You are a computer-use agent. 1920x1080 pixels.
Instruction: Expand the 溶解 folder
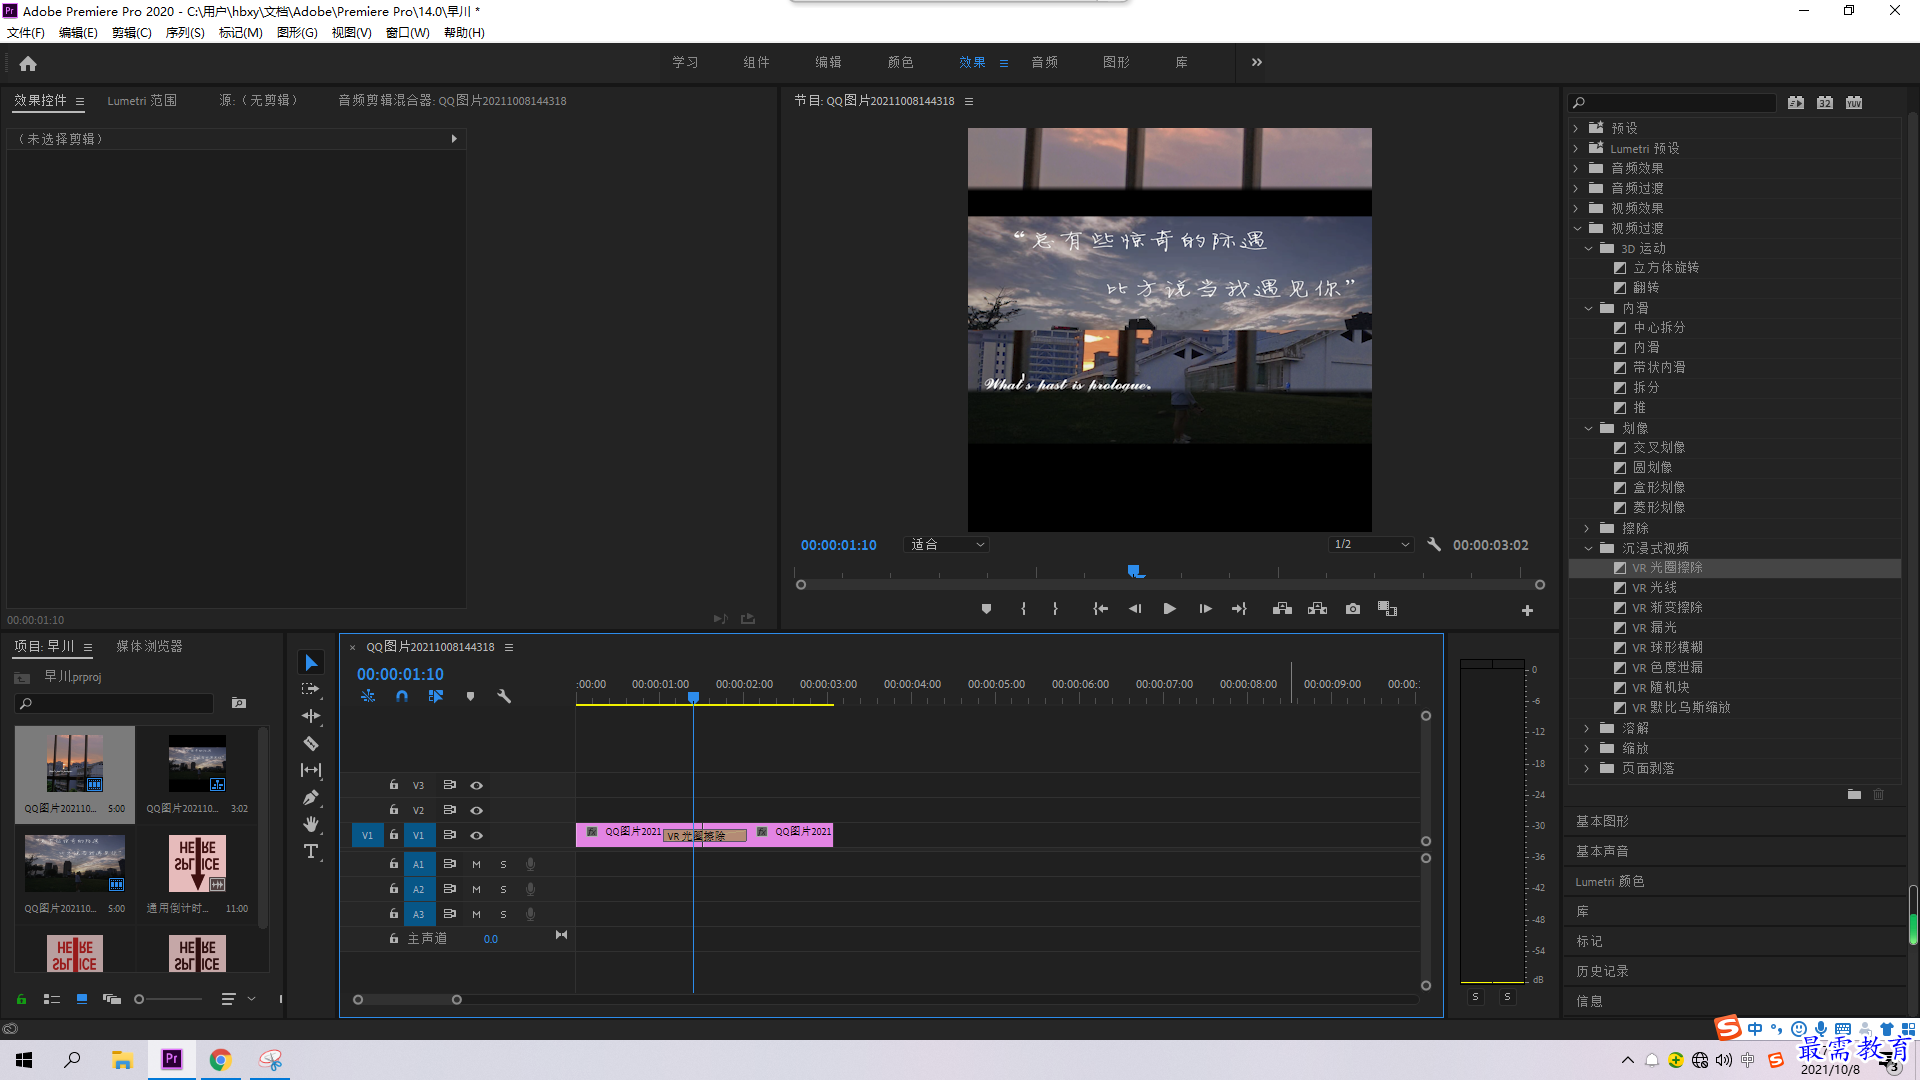tap(1587, 728)
